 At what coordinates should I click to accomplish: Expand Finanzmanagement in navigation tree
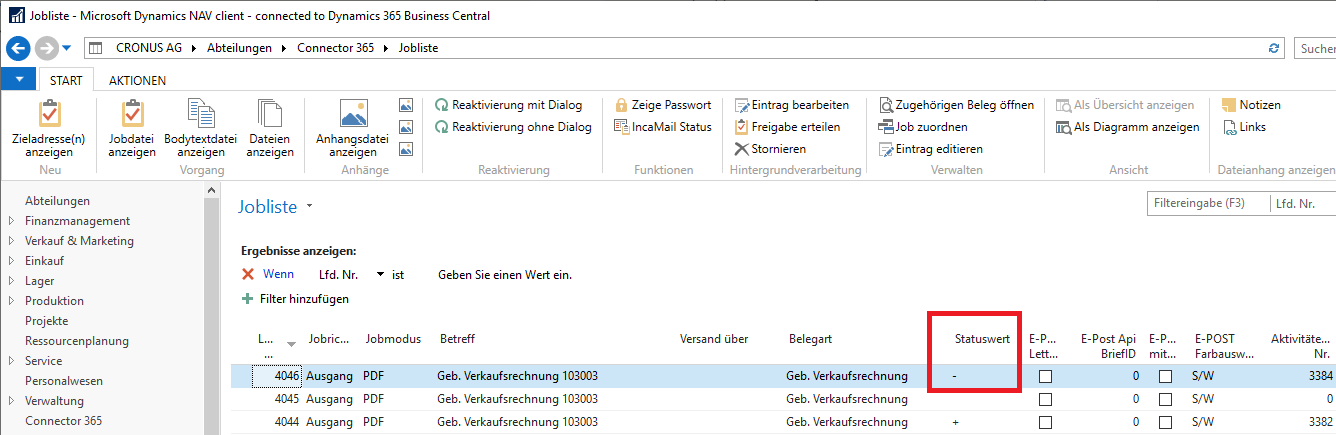[x=12, y=221]
